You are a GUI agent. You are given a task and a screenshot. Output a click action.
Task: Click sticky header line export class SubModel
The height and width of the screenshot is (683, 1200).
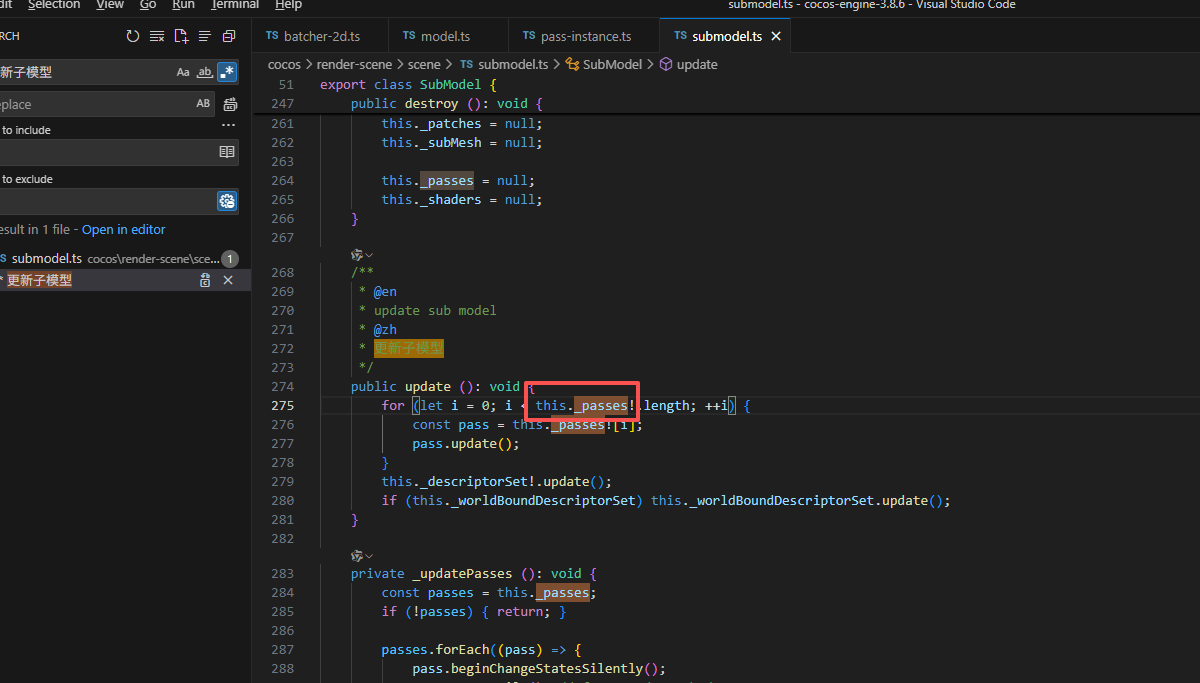pyautogui.click(x=408, y=85)
